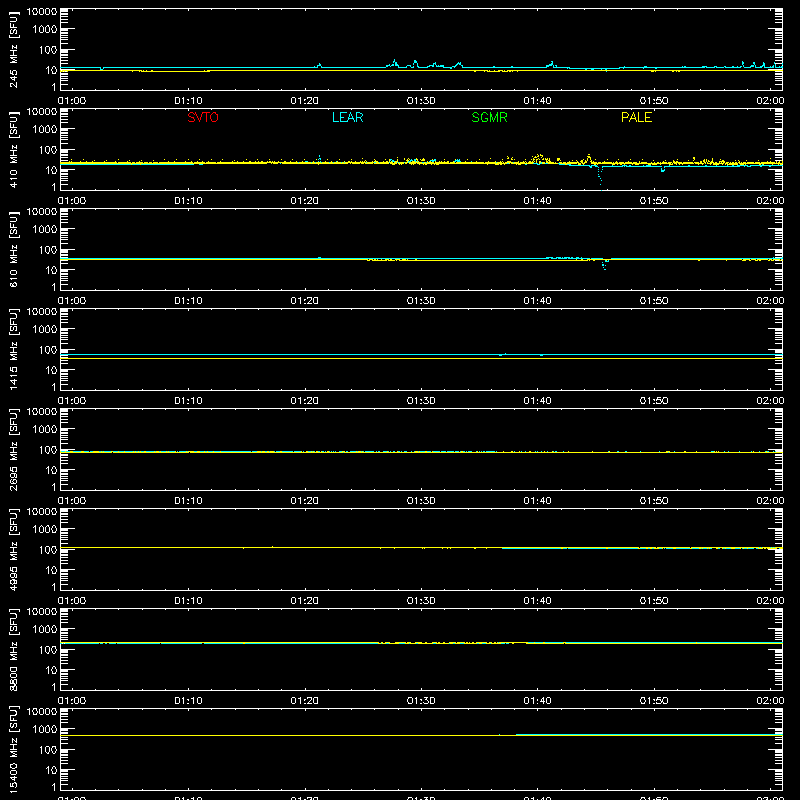The width and height of the screenshot is (800, 800).
Task: Click 01:50 time label under 410 MHz panel
Action: [x=654, y=201]
